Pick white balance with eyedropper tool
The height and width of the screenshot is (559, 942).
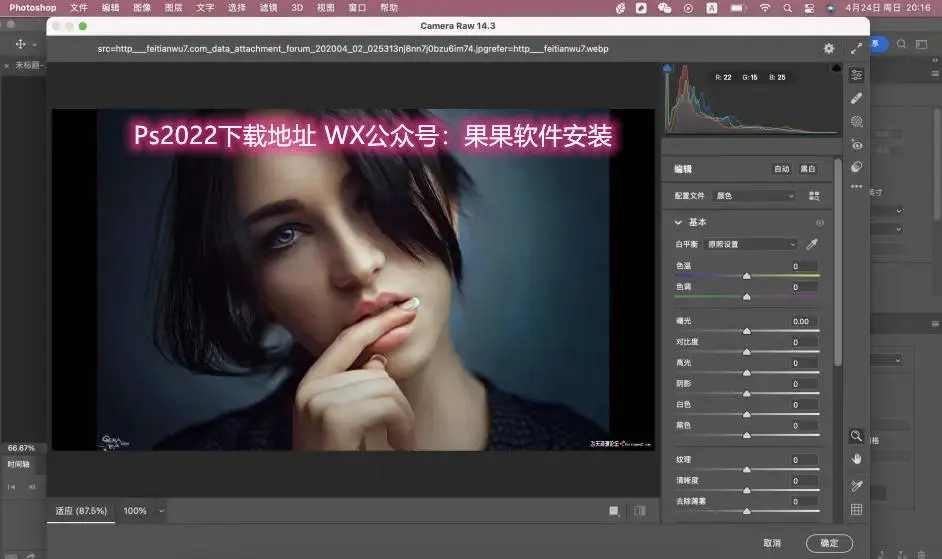pos(812,244)
